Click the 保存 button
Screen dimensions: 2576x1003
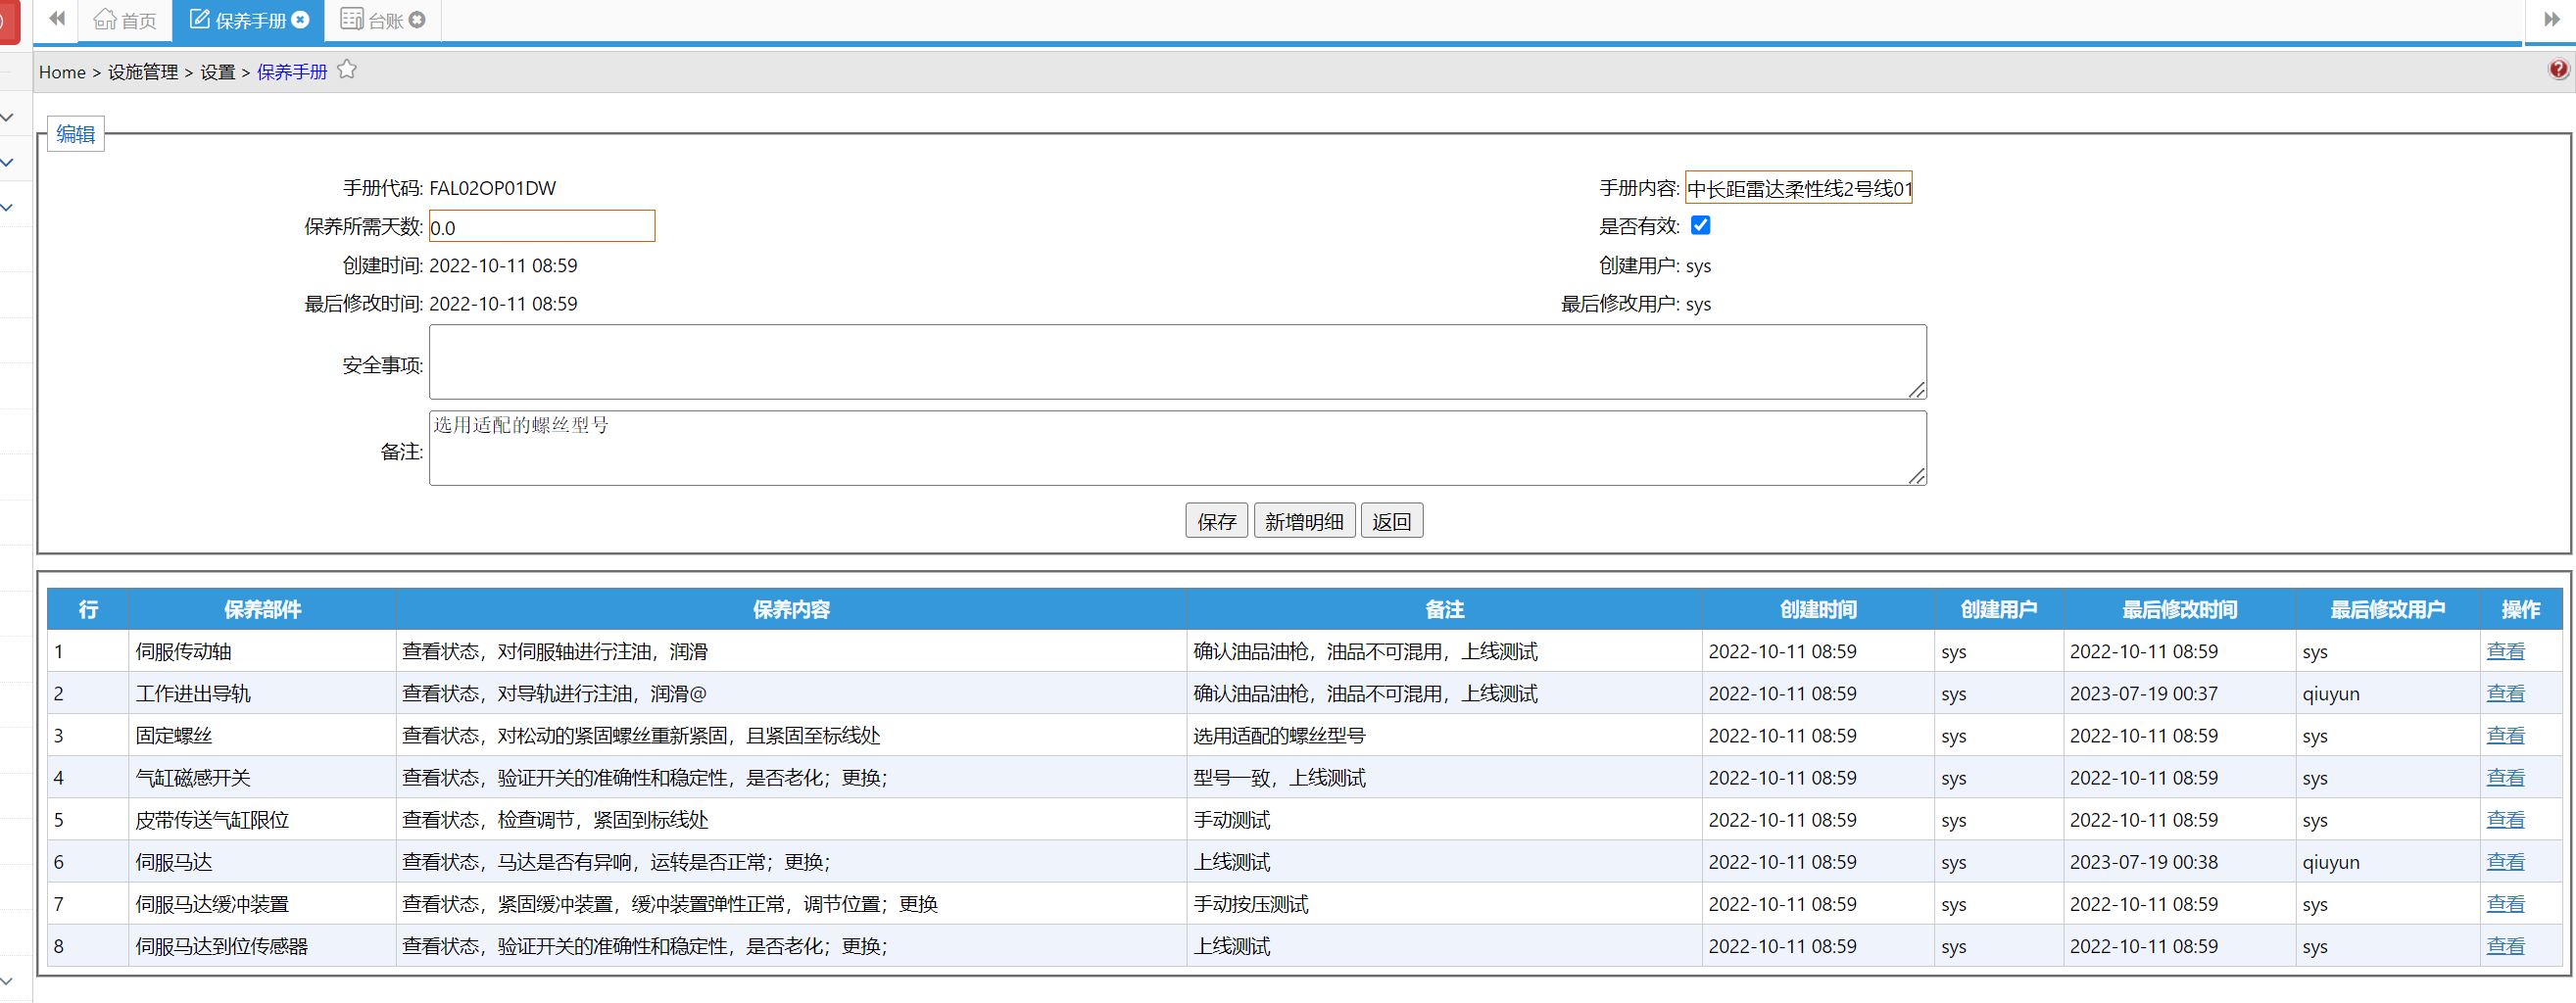pos(1216,521)
